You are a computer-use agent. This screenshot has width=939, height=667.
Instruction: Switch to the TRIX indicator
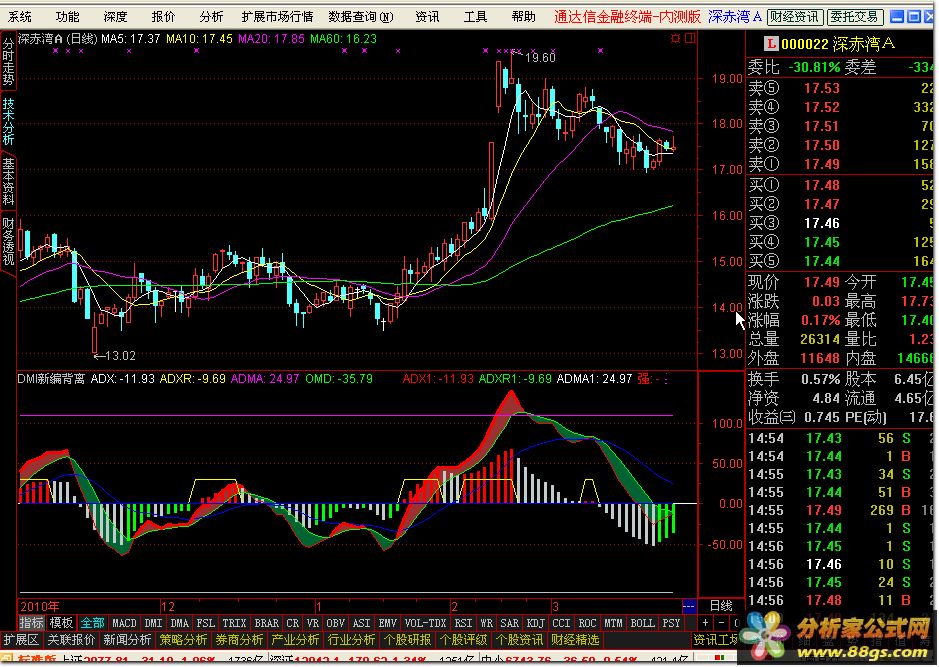[234, 623]
